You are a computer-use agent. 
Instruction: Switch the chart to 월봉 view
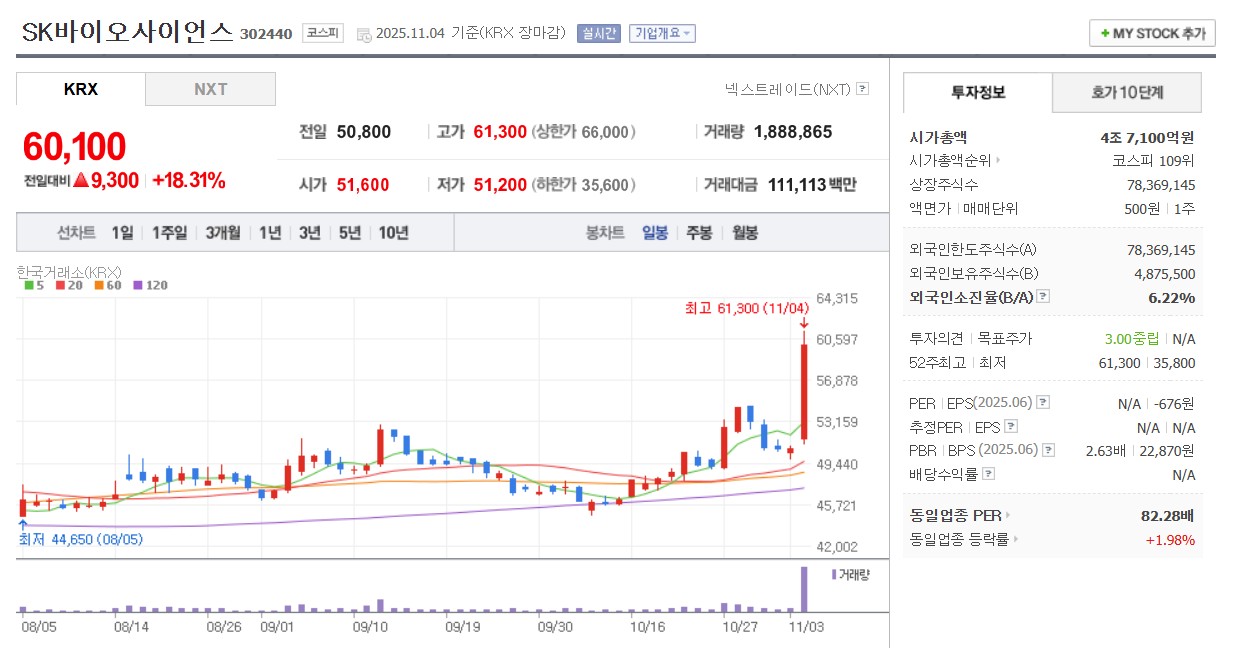point(746,232)
